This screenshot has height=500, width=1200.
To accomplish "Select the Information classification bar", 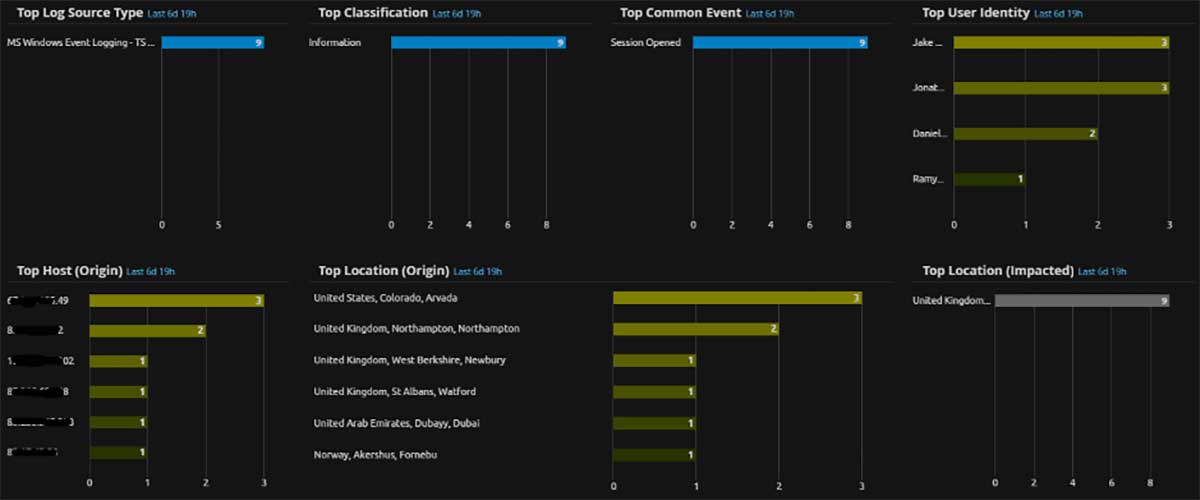I will [x=479, y=43].
